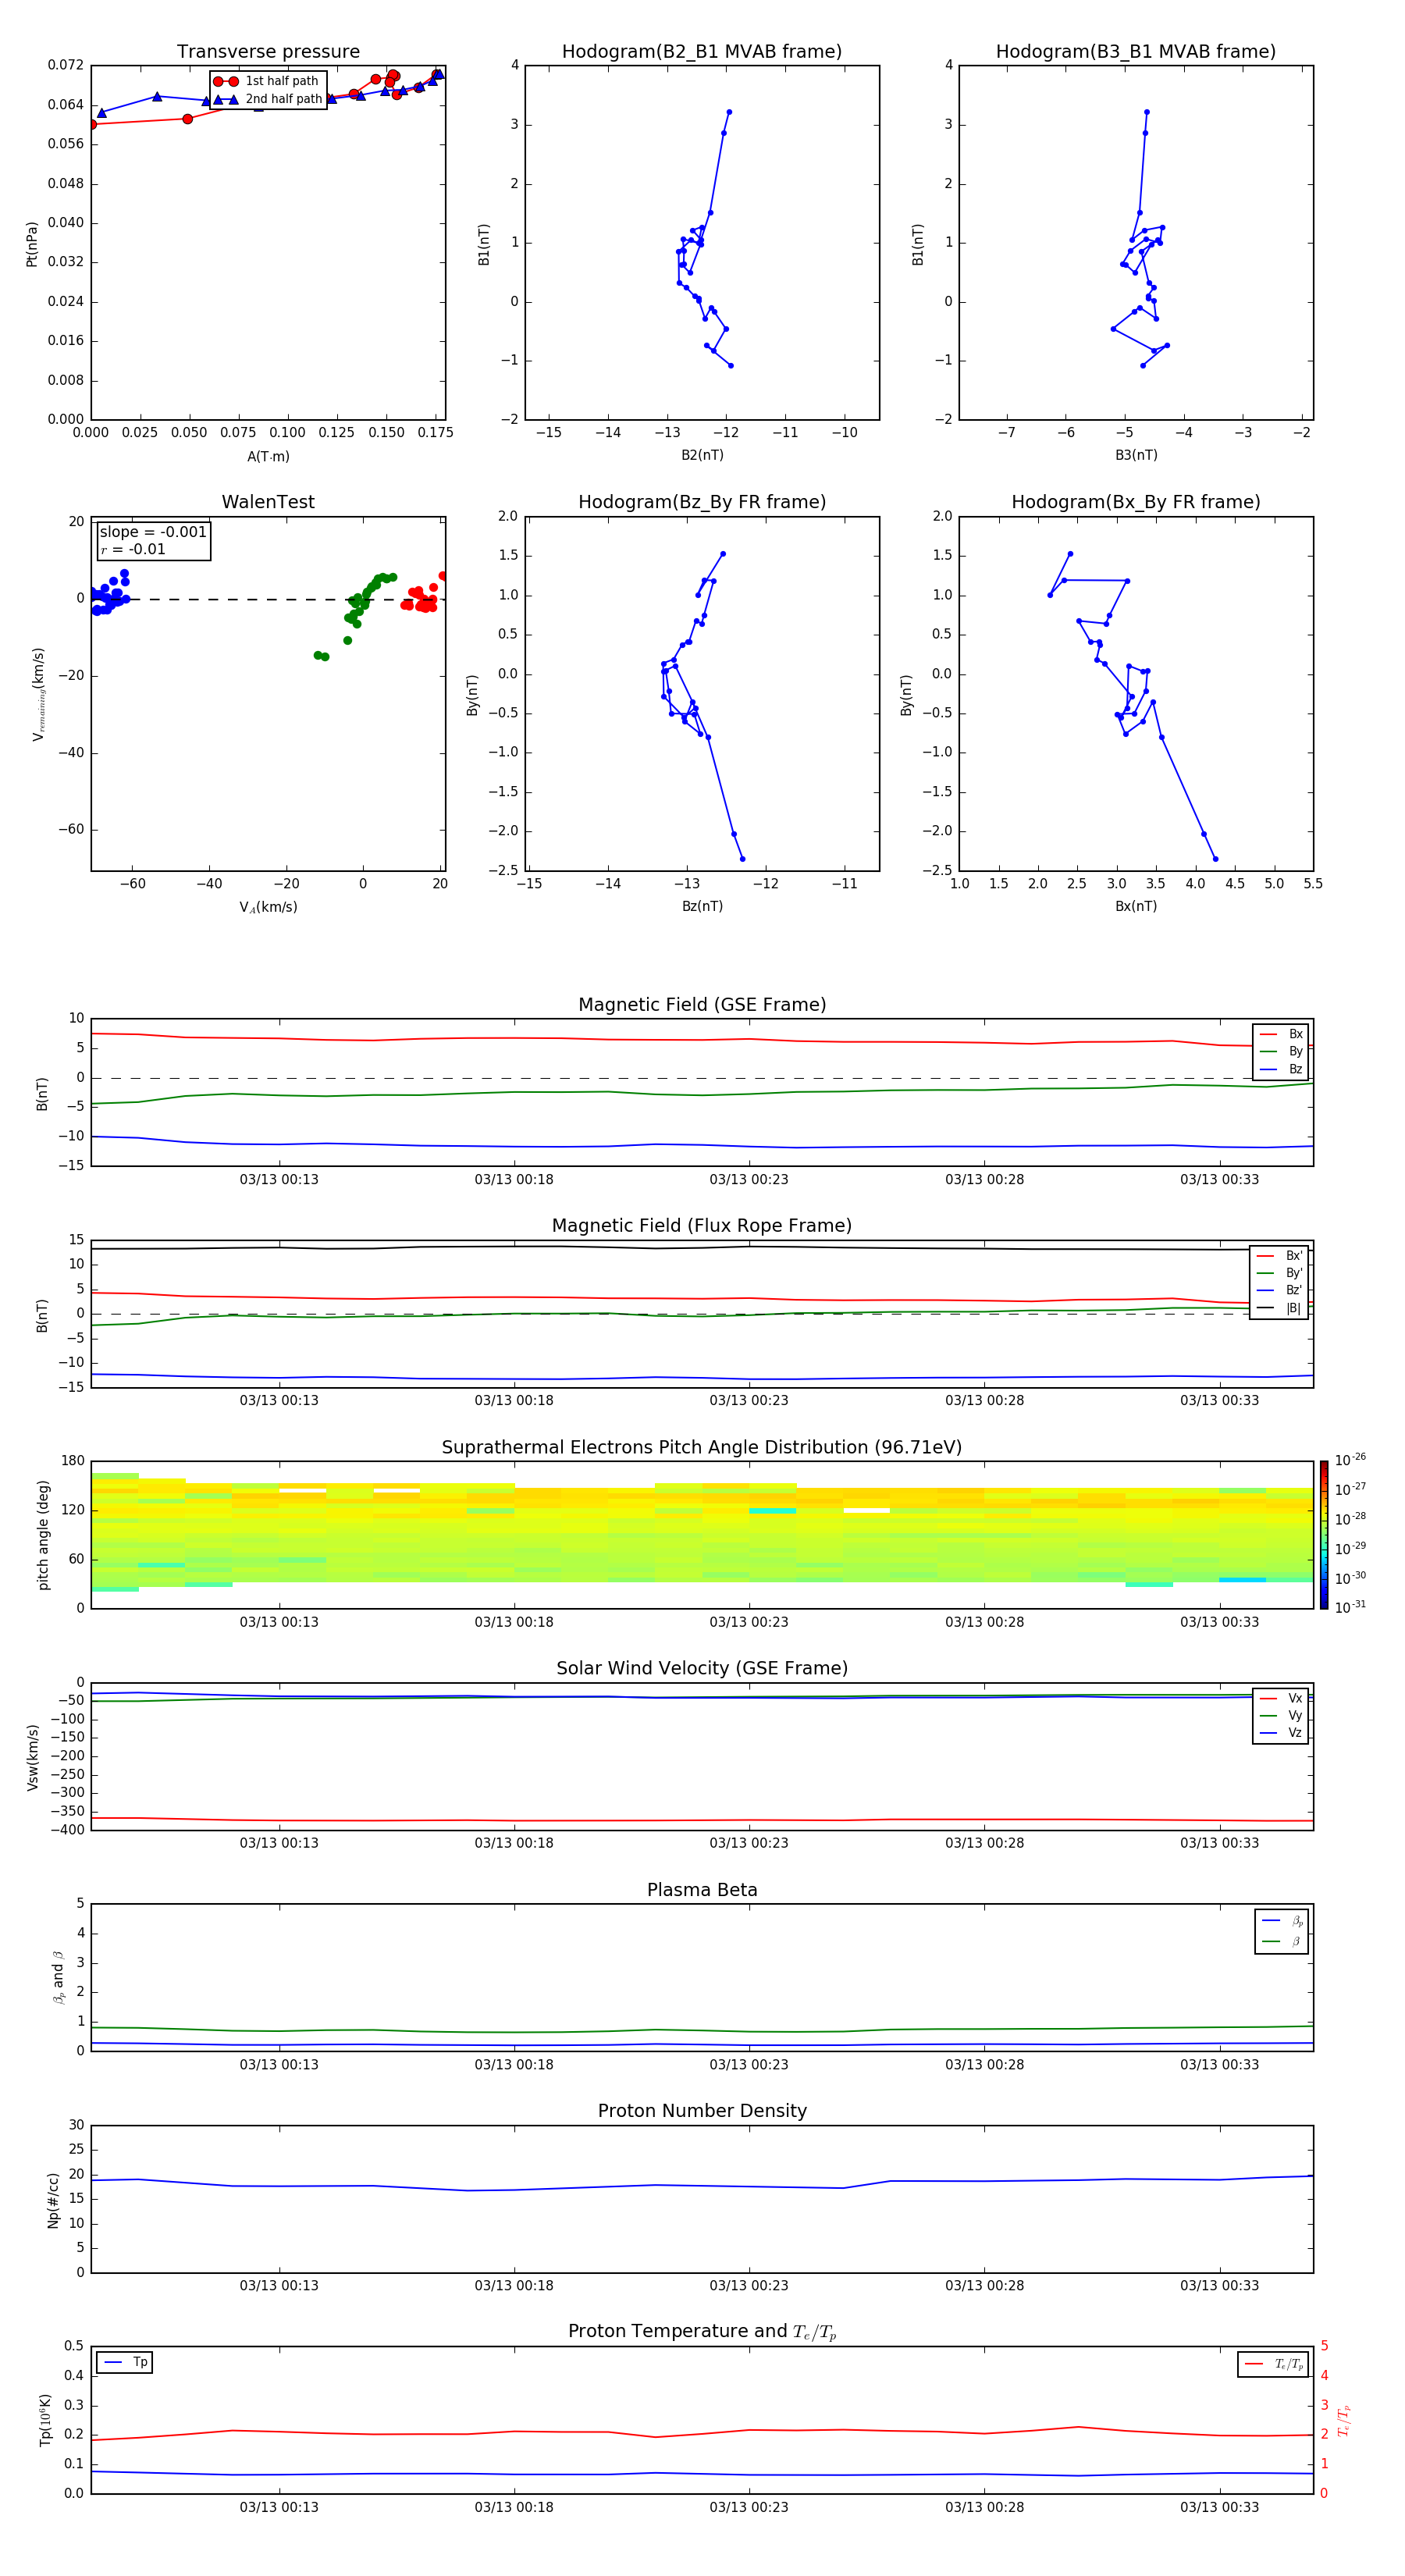The image size is (1405, 2576).
Task: Click the Bx' legend entry in Flux Rope plot
Action: coord(1279,1256)
